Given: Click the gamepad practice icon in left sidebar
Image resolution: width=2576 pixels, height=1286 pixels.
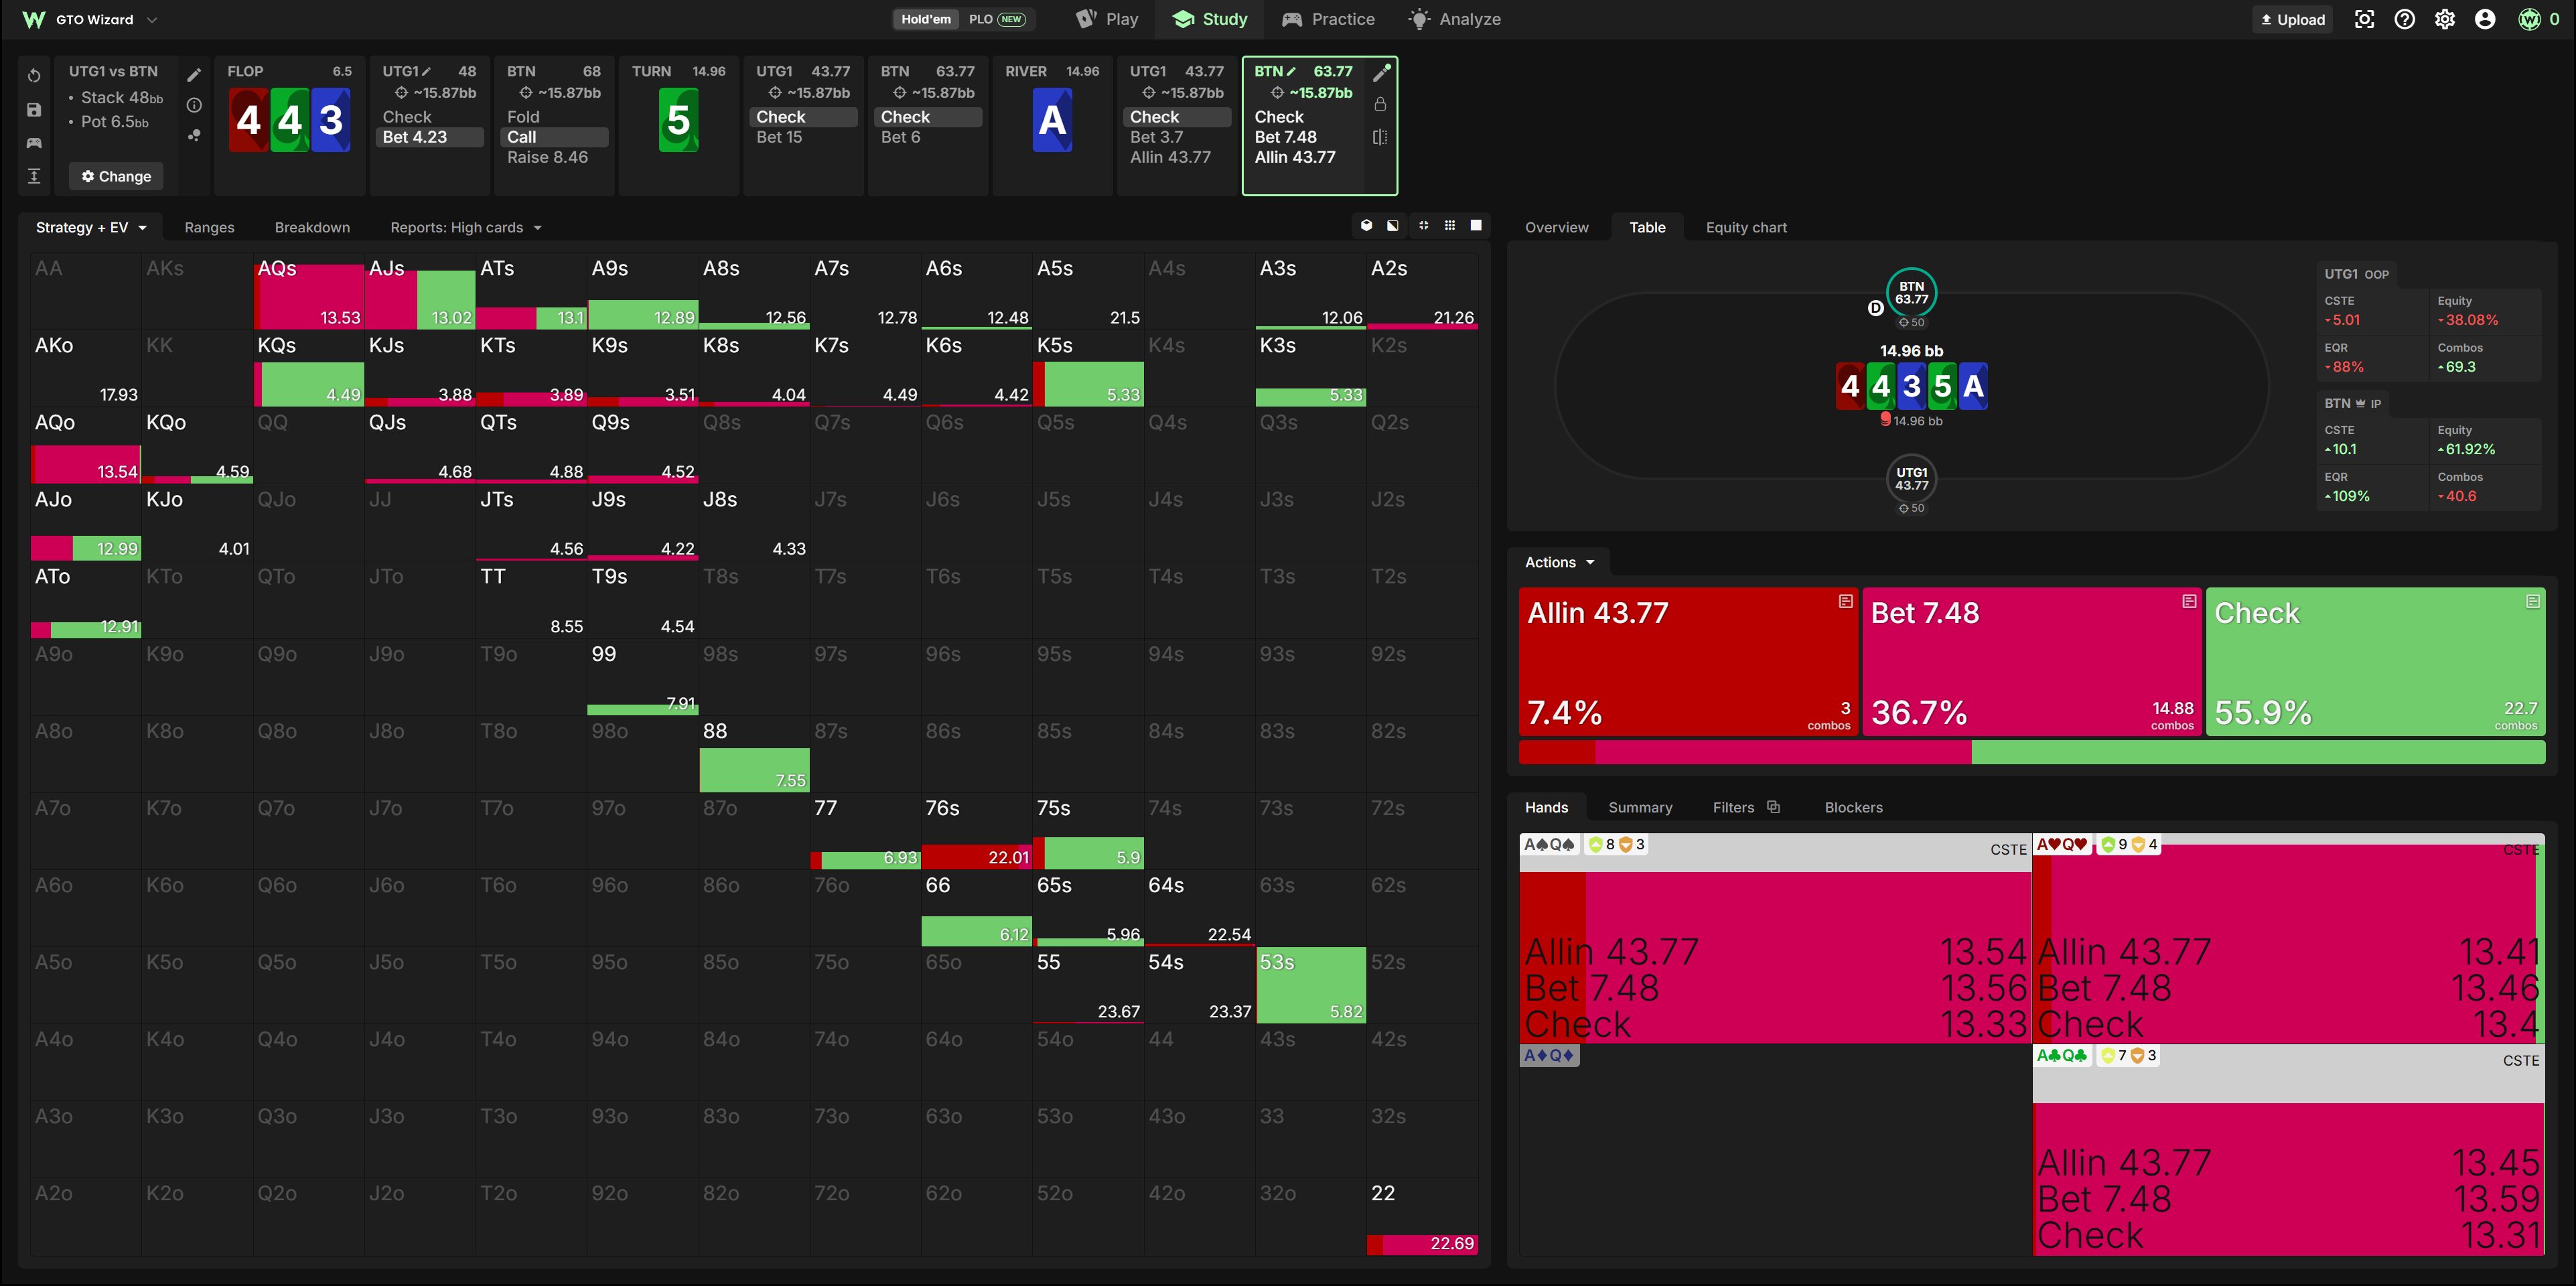Looking at the screenshot, I should pos(34,143).
